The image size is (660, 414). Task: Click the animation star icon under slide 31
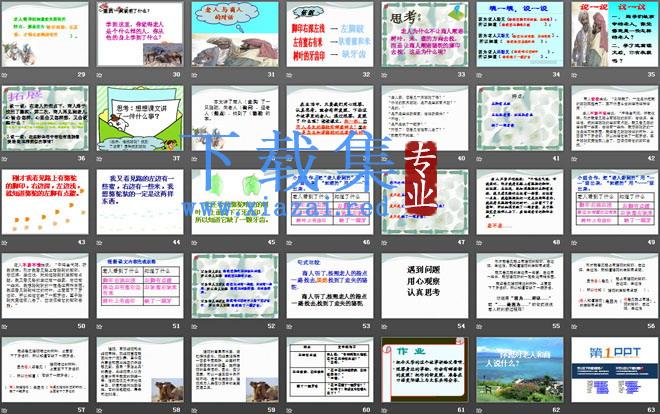pos(194,74)
